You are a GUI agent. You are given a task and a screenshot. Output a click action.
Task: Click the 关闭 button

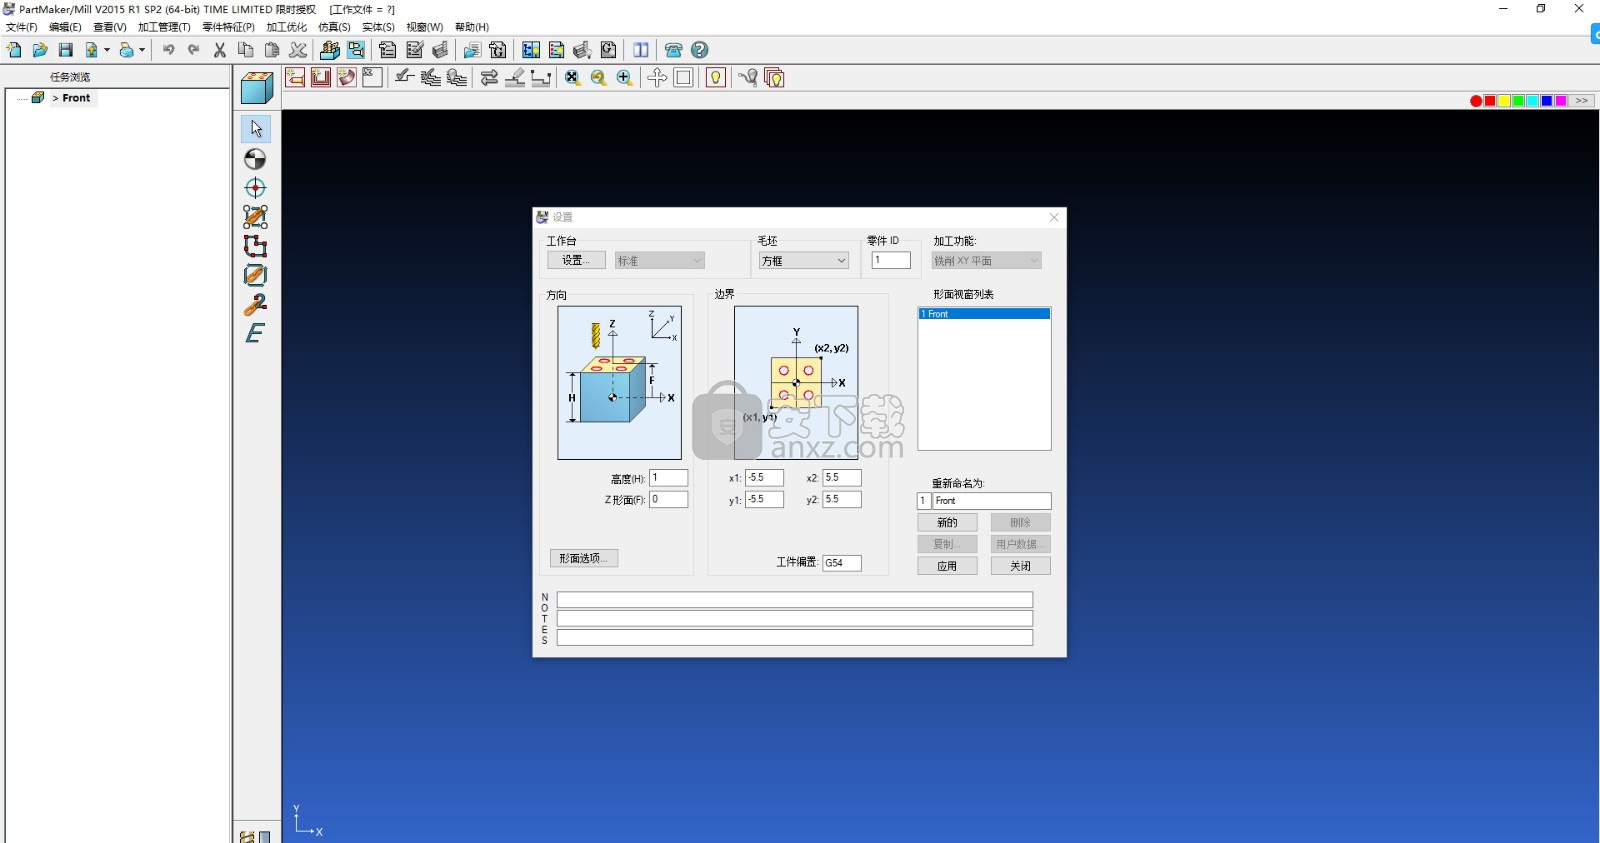pos(1021,566)
